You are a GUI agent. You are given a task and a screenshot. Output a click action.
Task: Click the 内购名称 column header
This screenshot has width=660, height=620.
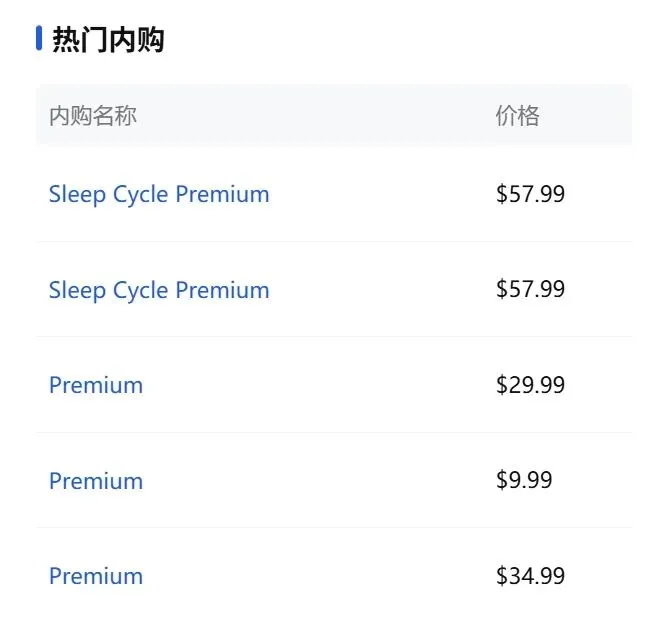point(93,116)
